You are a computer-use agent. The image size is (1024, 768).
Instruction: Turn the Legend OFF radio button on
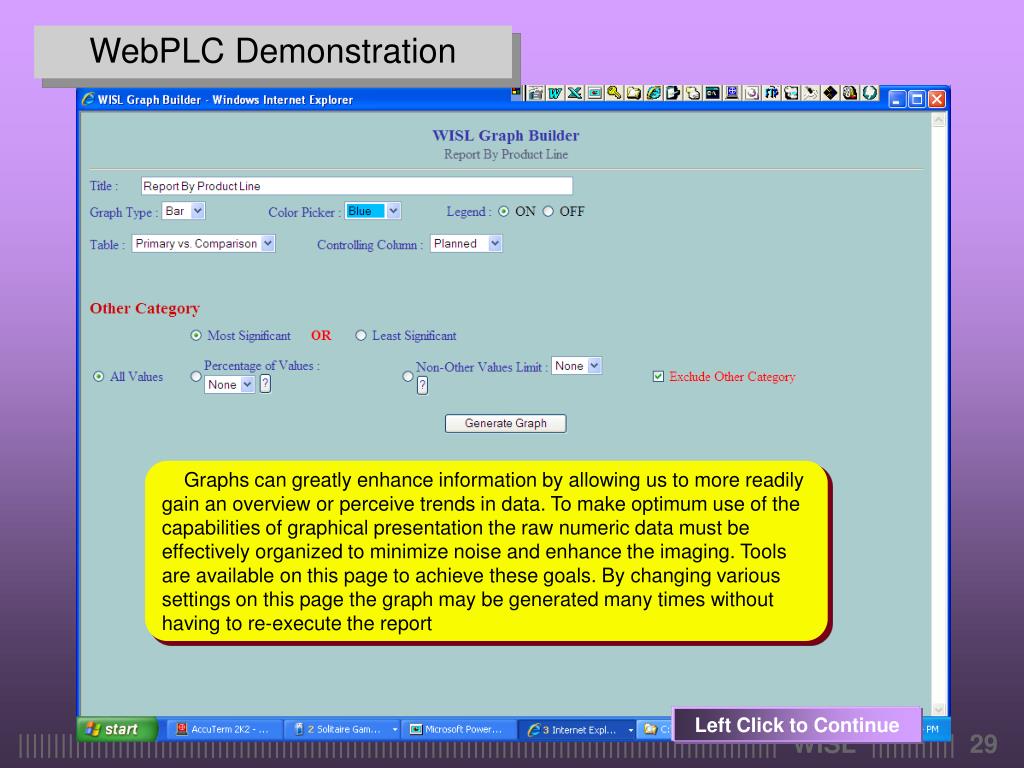548,212
